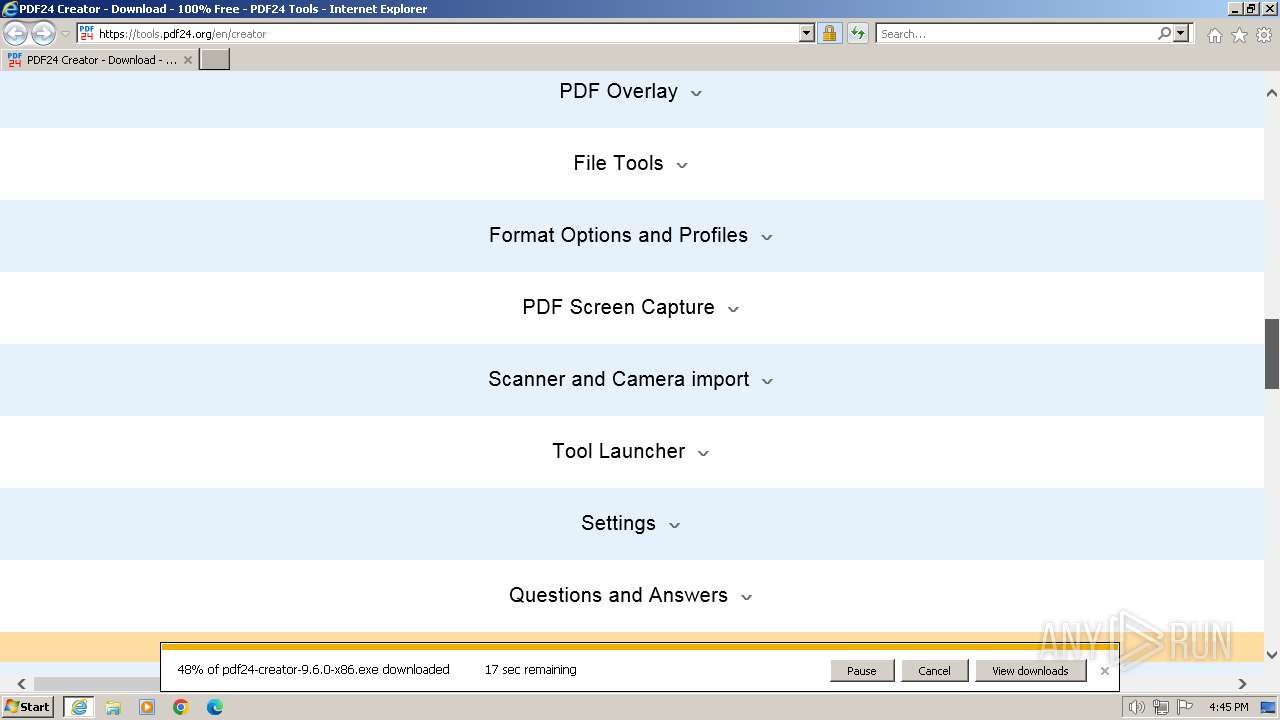Viewport: 1280px width, 720px height.
Task: Click the browser Forward arrow button
Action: coord(43,33)
